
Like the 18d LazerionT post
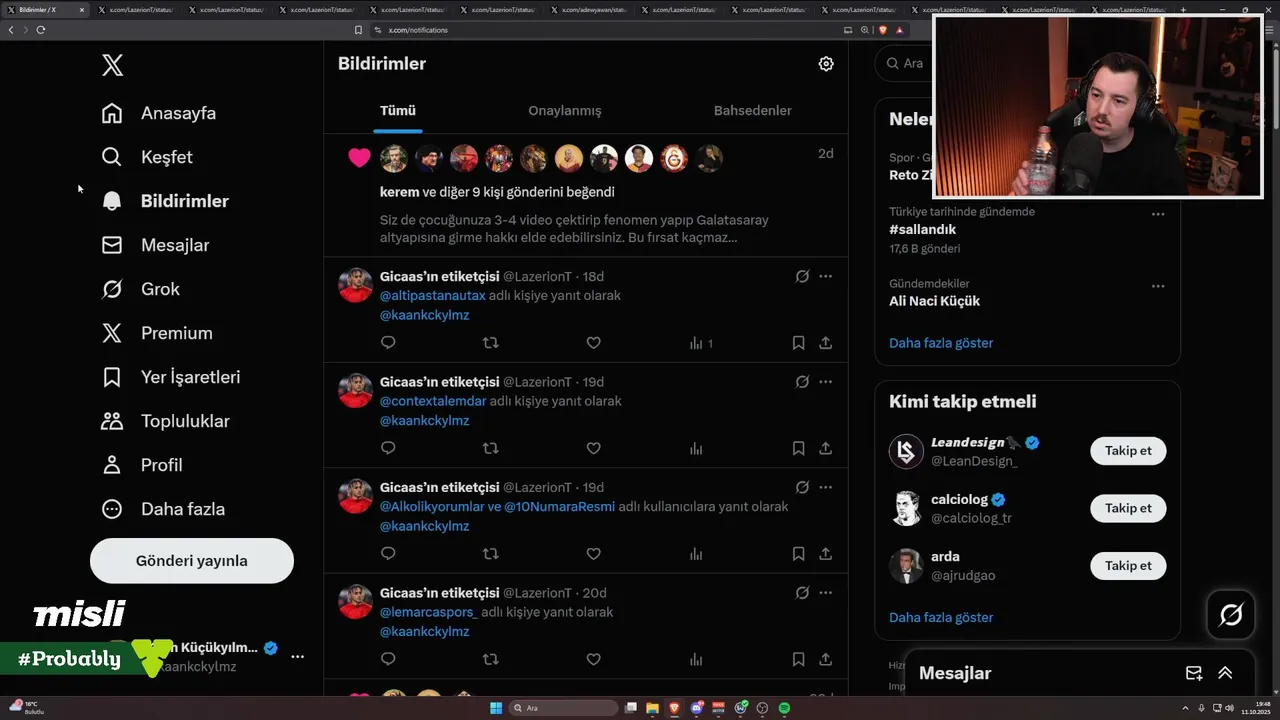593,343
